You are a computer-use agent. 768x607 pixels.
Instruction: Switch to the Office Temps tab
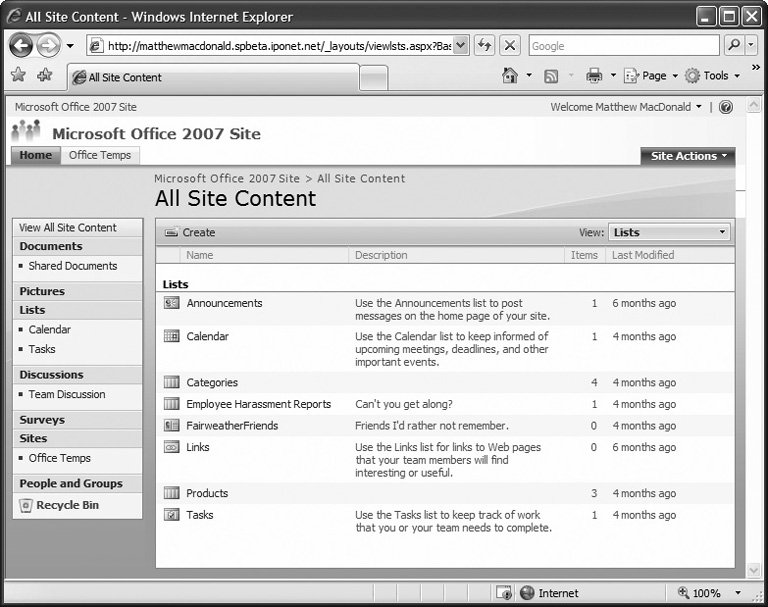[99, 155]
